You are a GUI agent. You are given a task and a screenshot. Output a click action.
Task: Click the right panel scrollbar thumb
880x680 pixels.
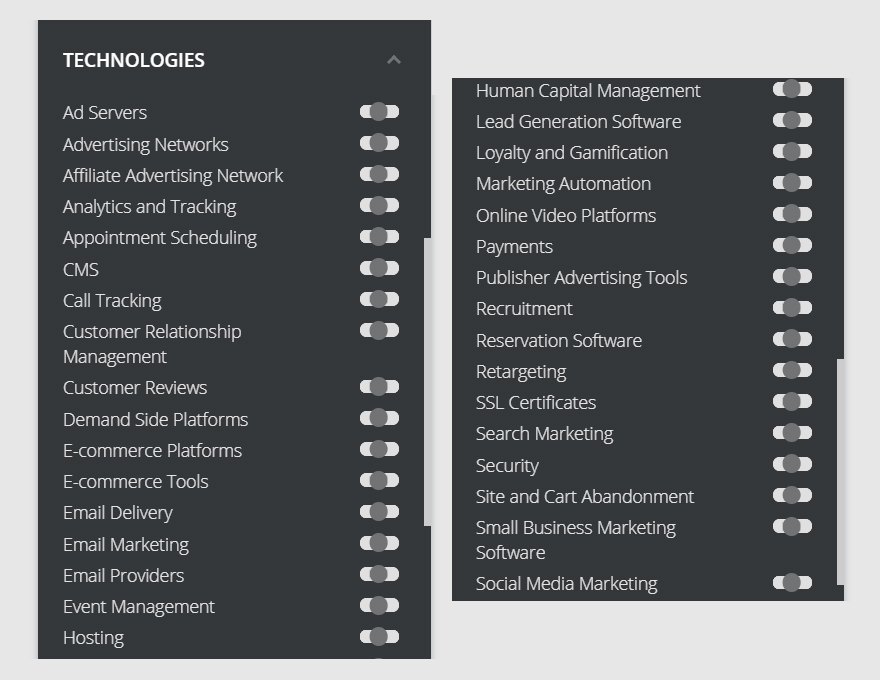point(840,470)
